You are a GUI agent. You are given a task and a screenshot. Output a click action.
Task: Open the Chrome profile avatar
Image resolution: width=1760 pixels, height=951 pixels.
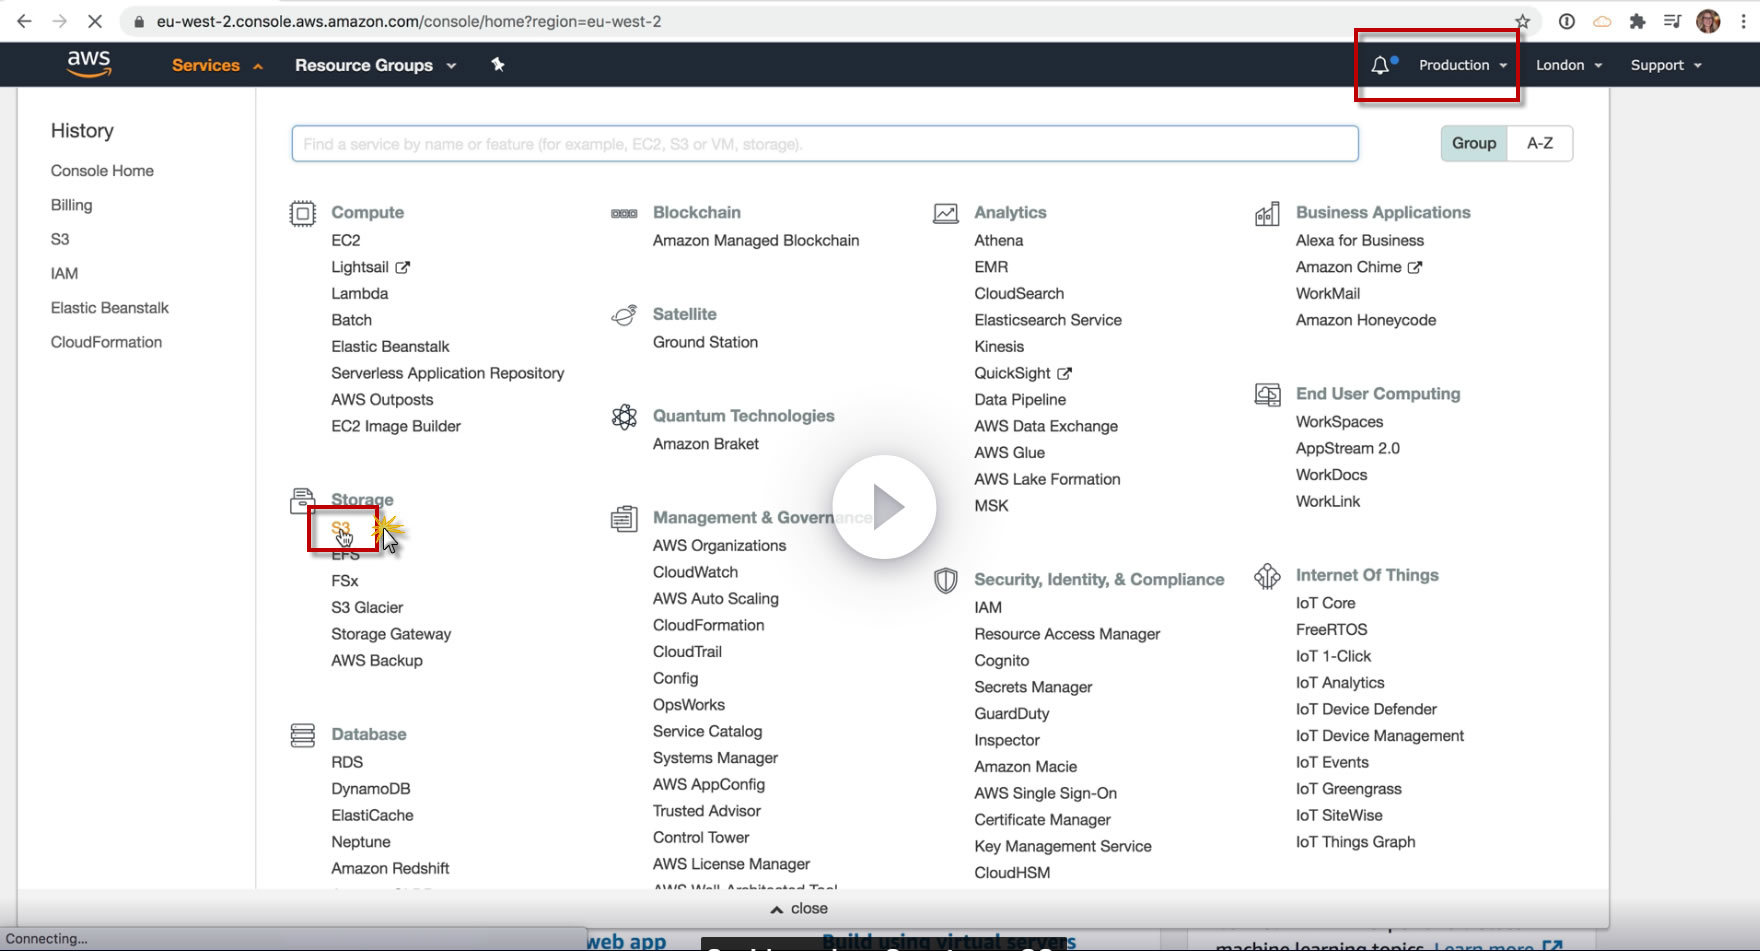(1708, 21)
